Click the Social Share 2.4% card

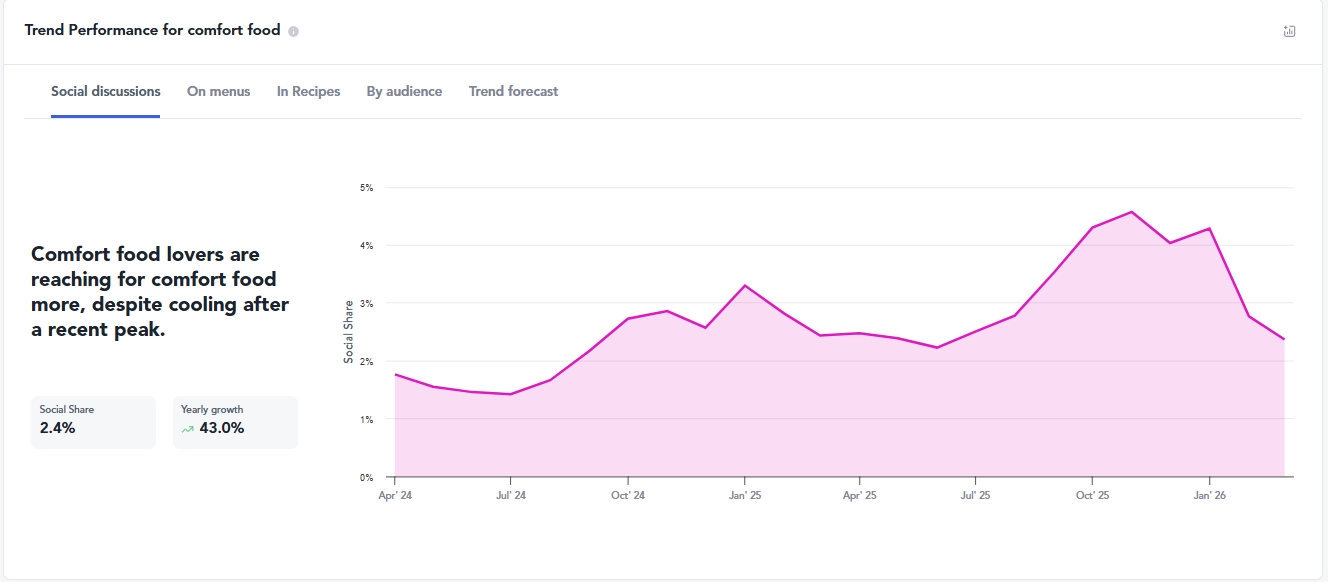click(x=93, y=422)
